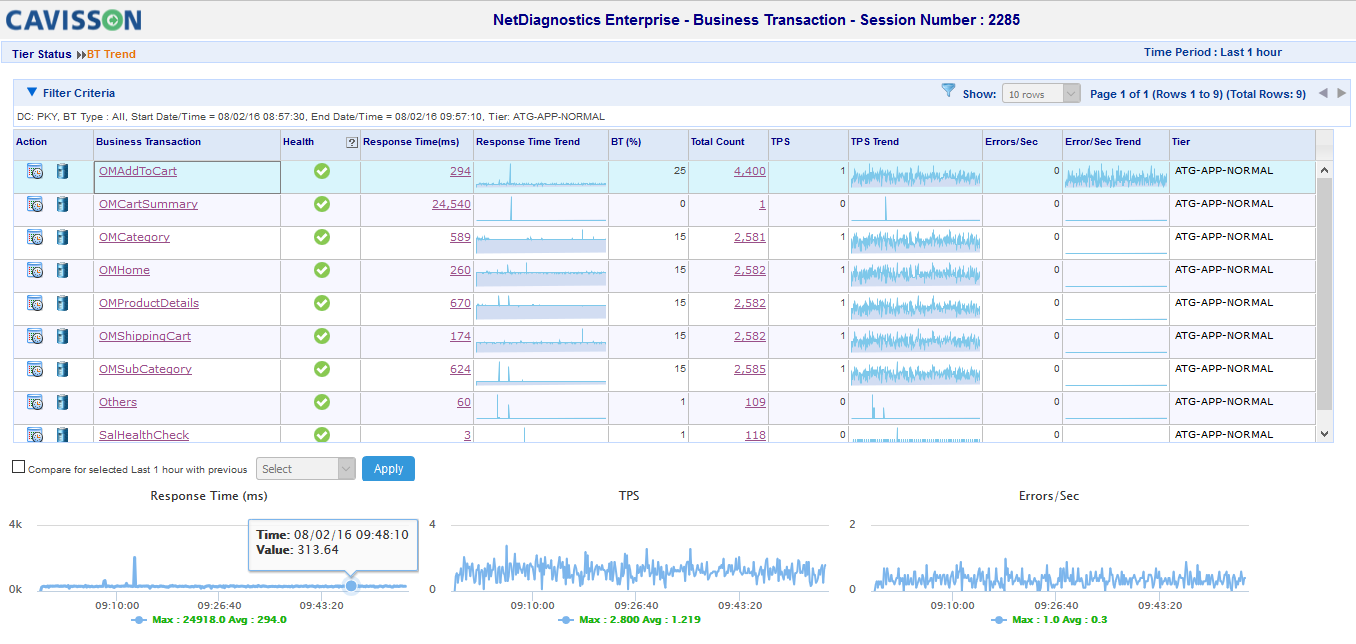Click the Apply button
Viewport: 1356px width, 644px height.
pos(388,469)
